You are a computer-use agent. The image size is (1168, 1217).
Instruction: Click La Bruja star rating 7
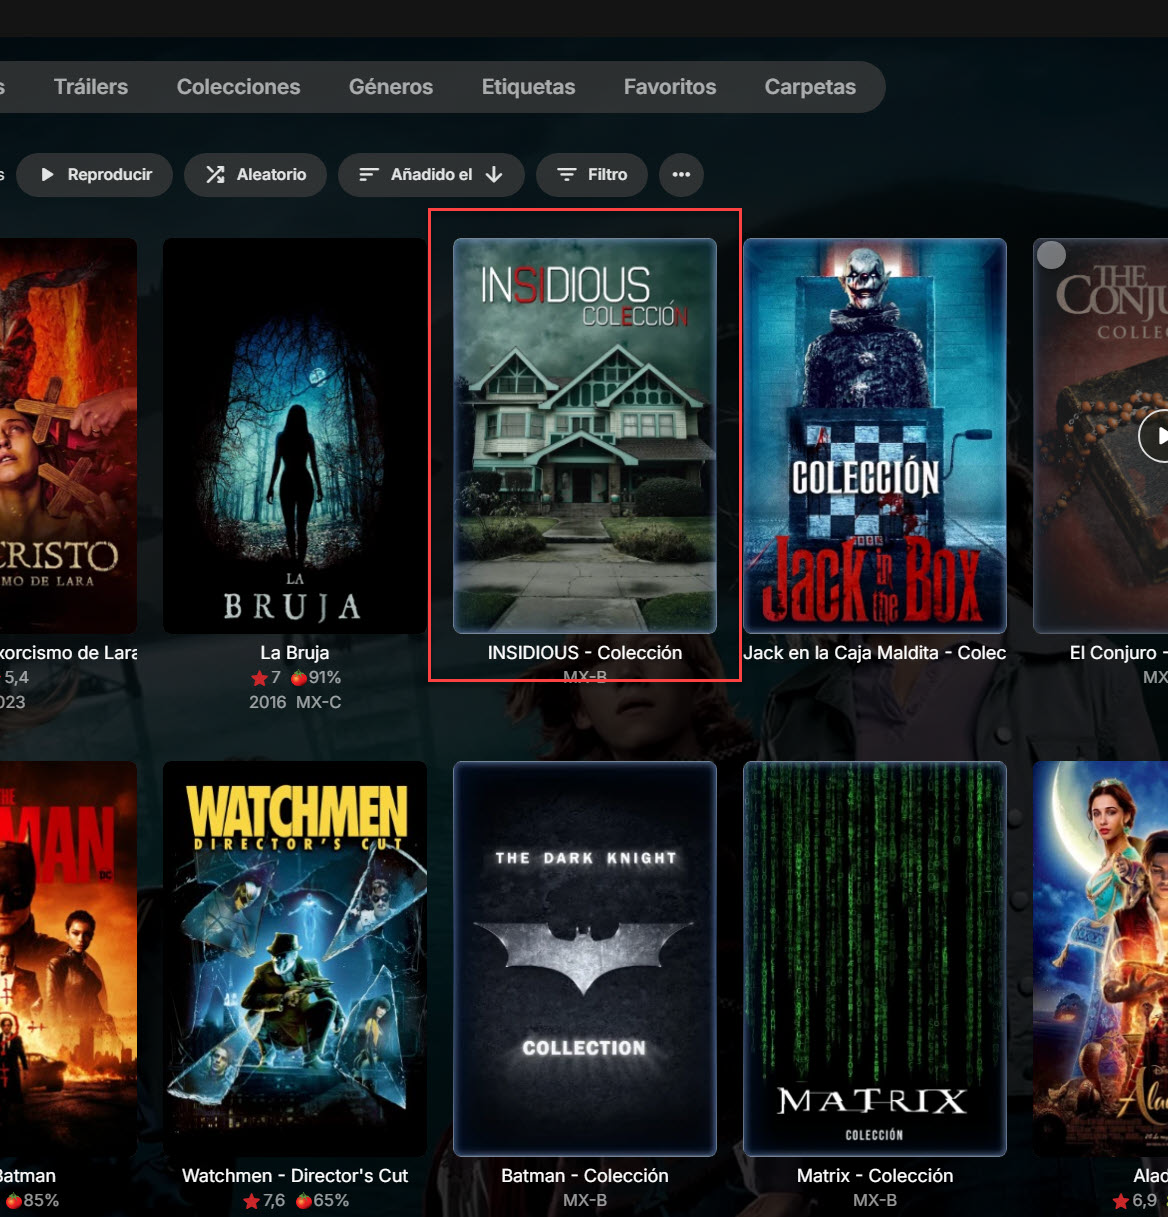pyautogui.click(x=266, y=678)
